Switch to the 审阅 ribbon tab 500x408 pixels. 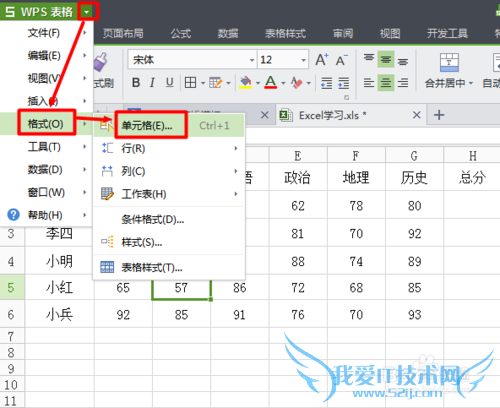343,33
